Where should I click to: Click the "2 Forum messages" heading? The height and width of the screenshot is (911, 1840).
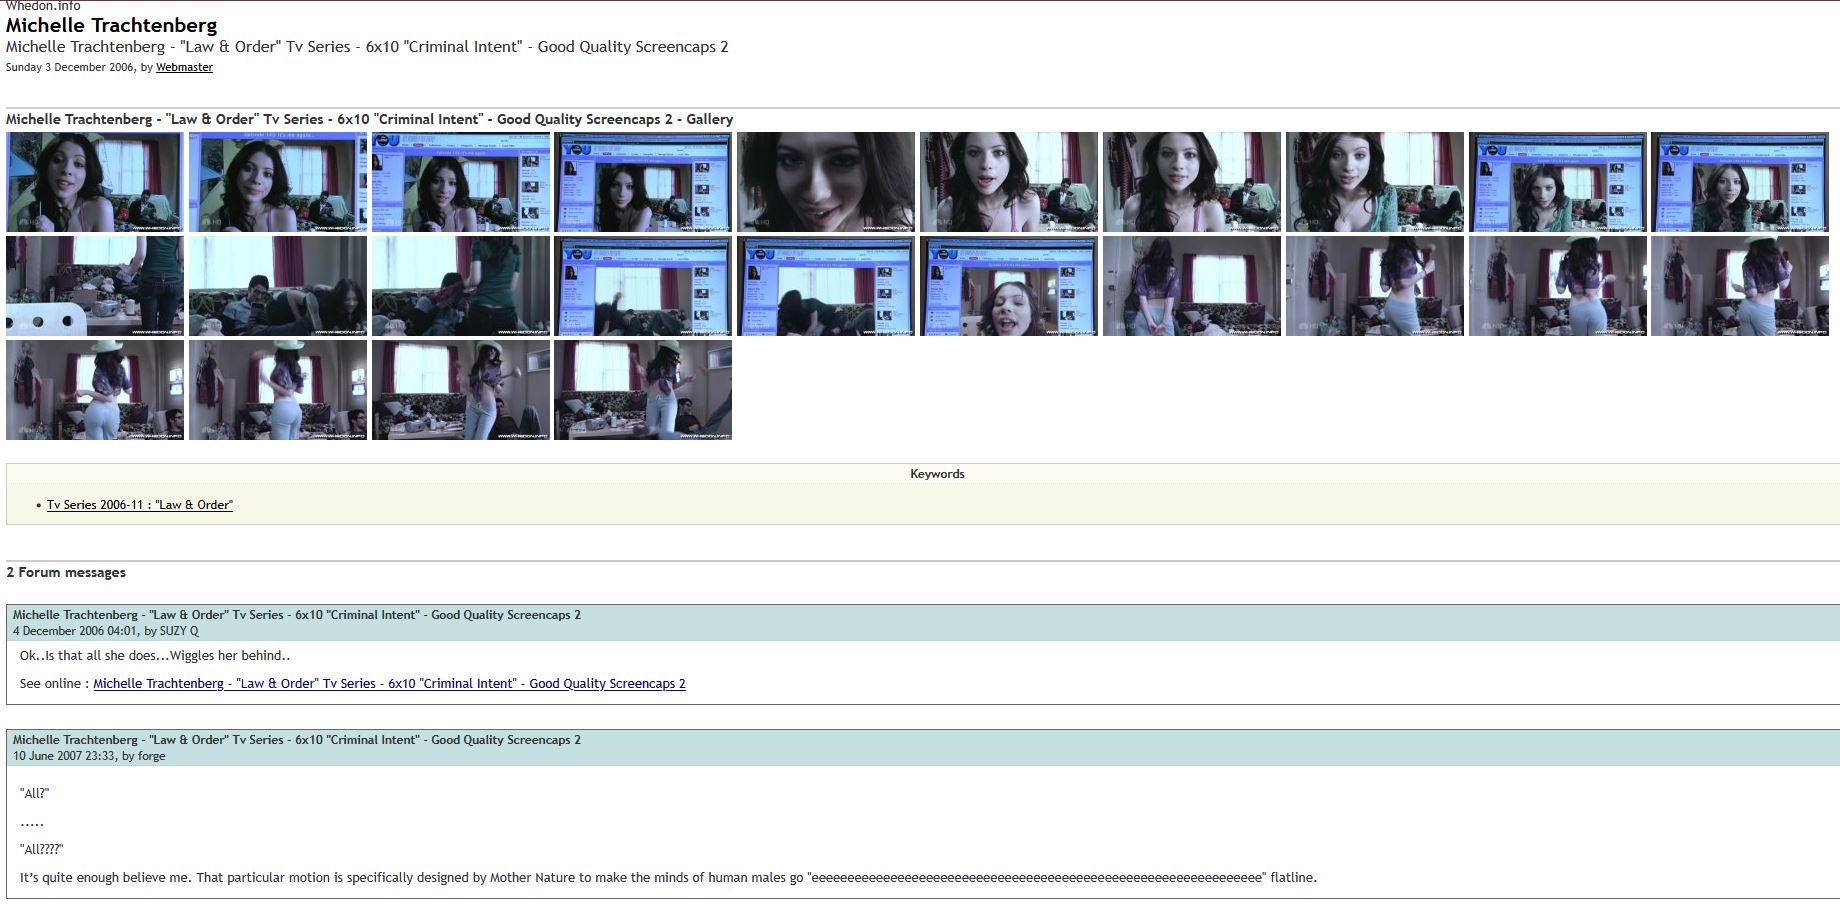point(66,573)
